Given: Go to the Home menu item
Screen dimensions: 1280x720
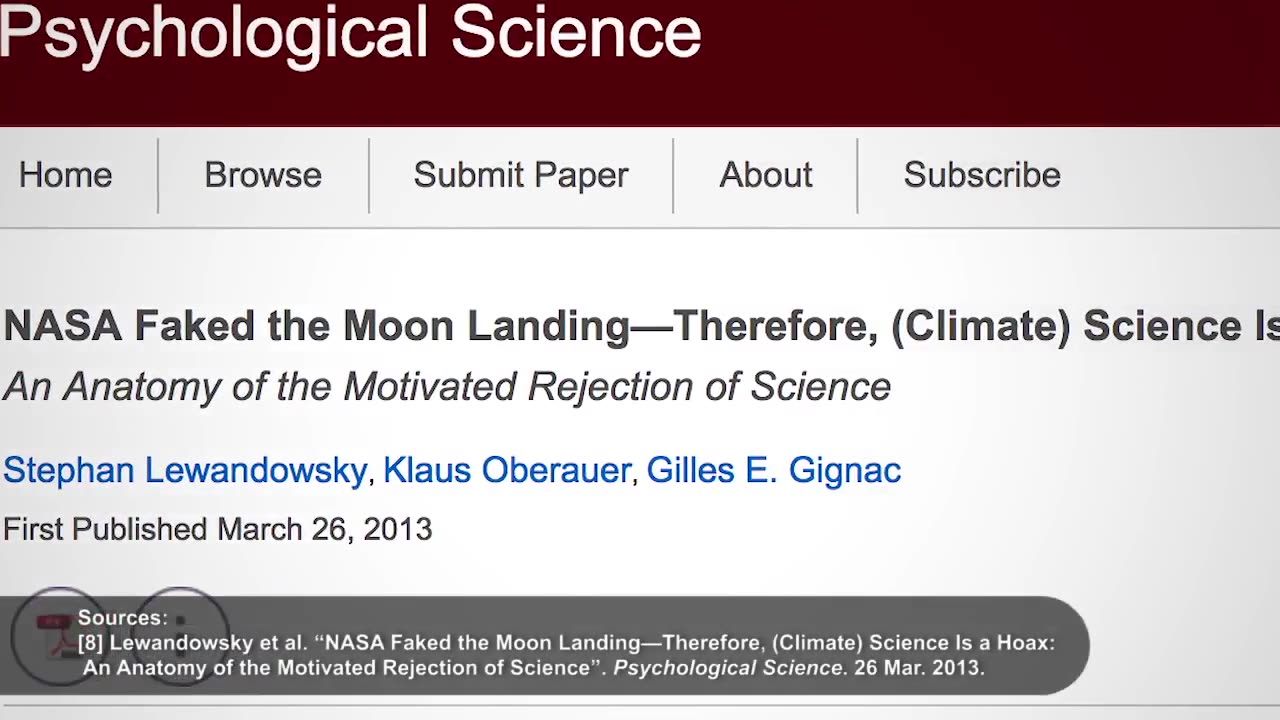Looking at the screenshot, I should pos(66,175).
